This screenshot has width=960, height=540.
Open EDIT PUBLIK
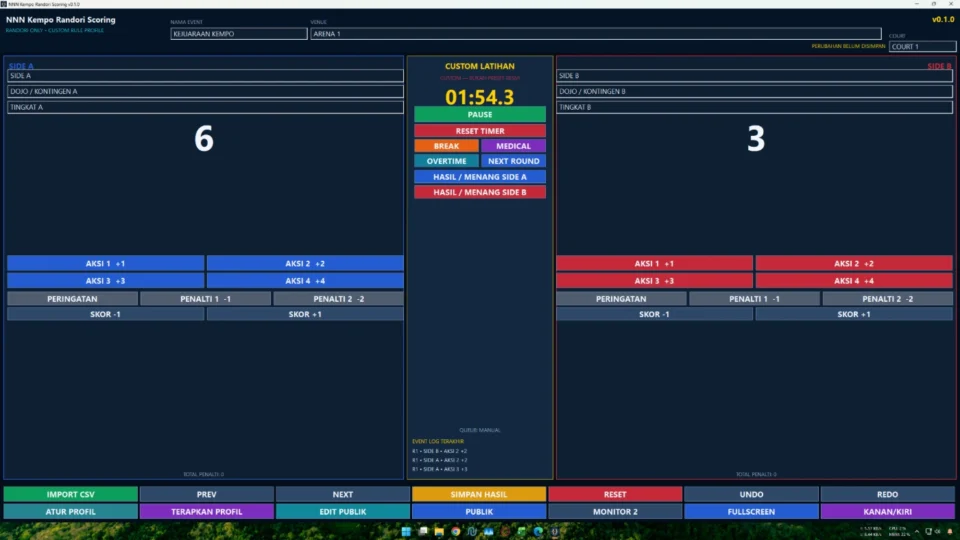tap(343, 511)
